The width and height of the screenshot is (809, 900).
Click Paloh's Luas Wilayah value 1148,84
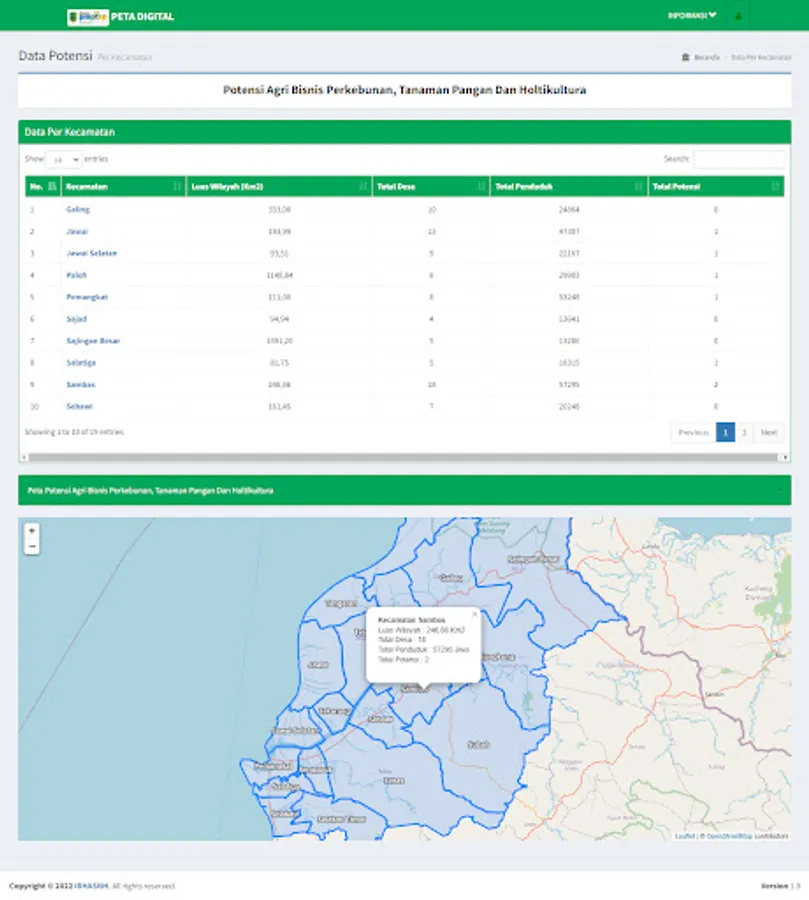point(280,275)
